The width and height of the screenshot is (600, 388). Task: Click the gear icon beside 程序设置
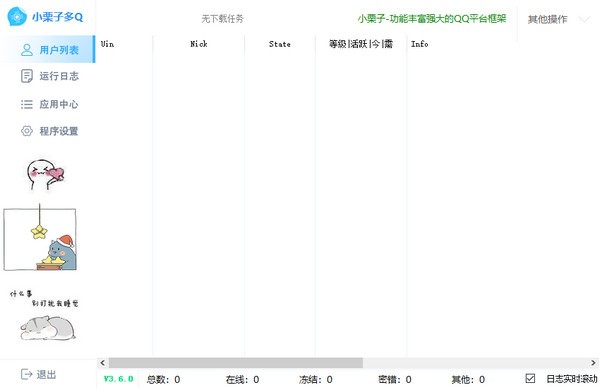coord(27,131)
